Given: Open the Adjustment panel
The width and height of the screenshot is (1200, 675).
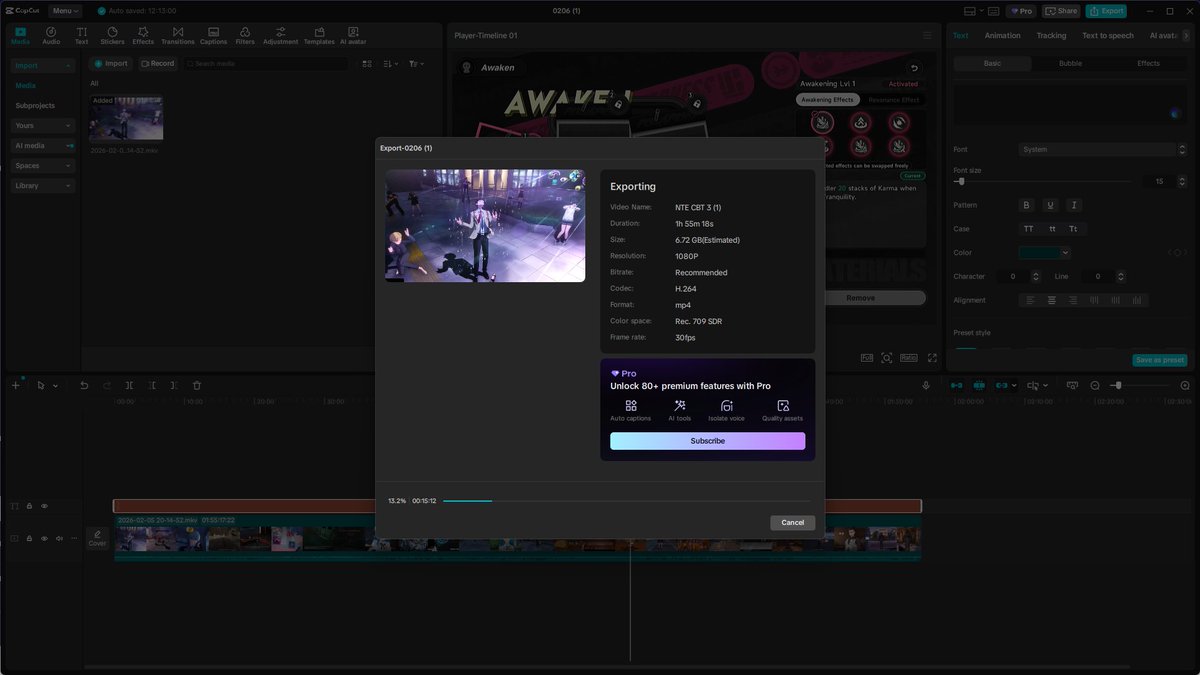Looking at the screenshot, I should 281,36.
